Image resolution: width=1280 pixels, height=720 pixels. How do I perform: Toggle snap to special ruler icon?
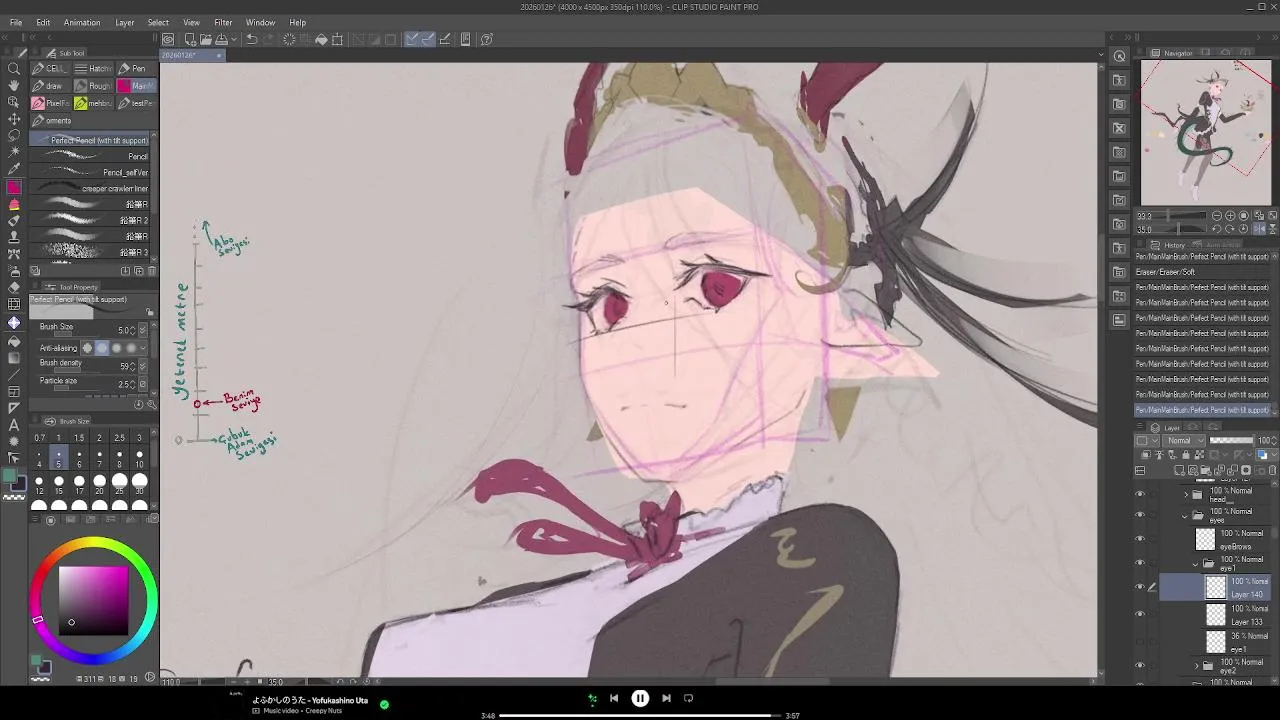[x=428, y=39]
